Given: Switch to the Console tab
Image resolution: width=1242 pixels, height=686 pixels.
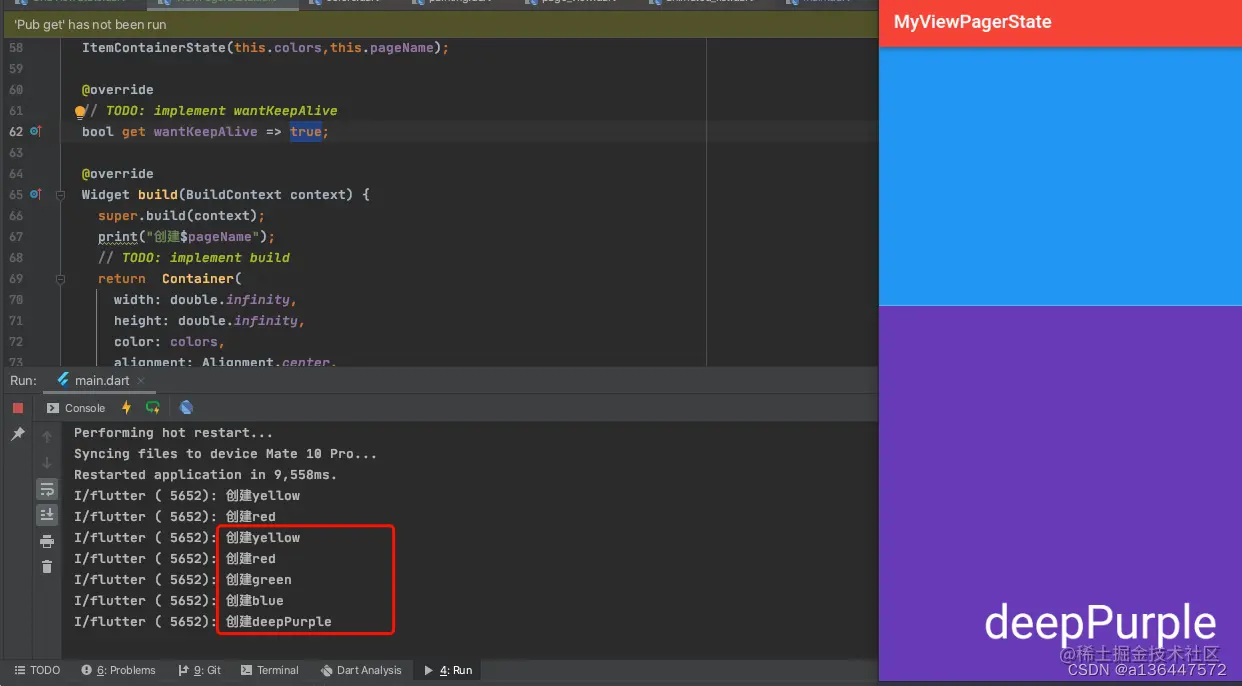Looking at the screenshot, I should point(76,408).
